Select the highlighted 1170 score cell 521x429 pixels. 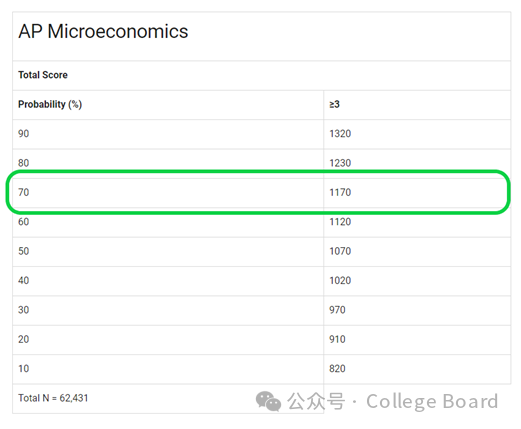tap(417, 193)
